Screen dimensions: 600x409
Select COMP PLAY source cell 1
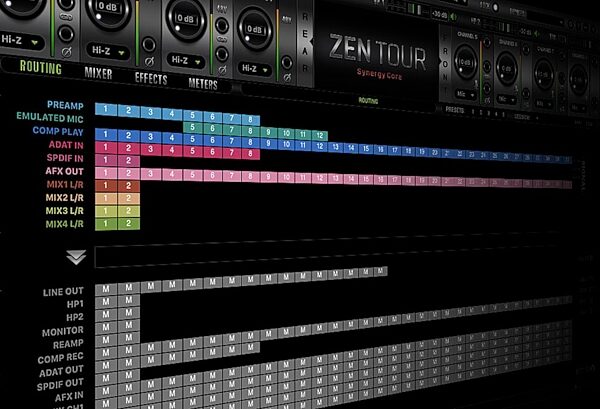coord(106,134)
